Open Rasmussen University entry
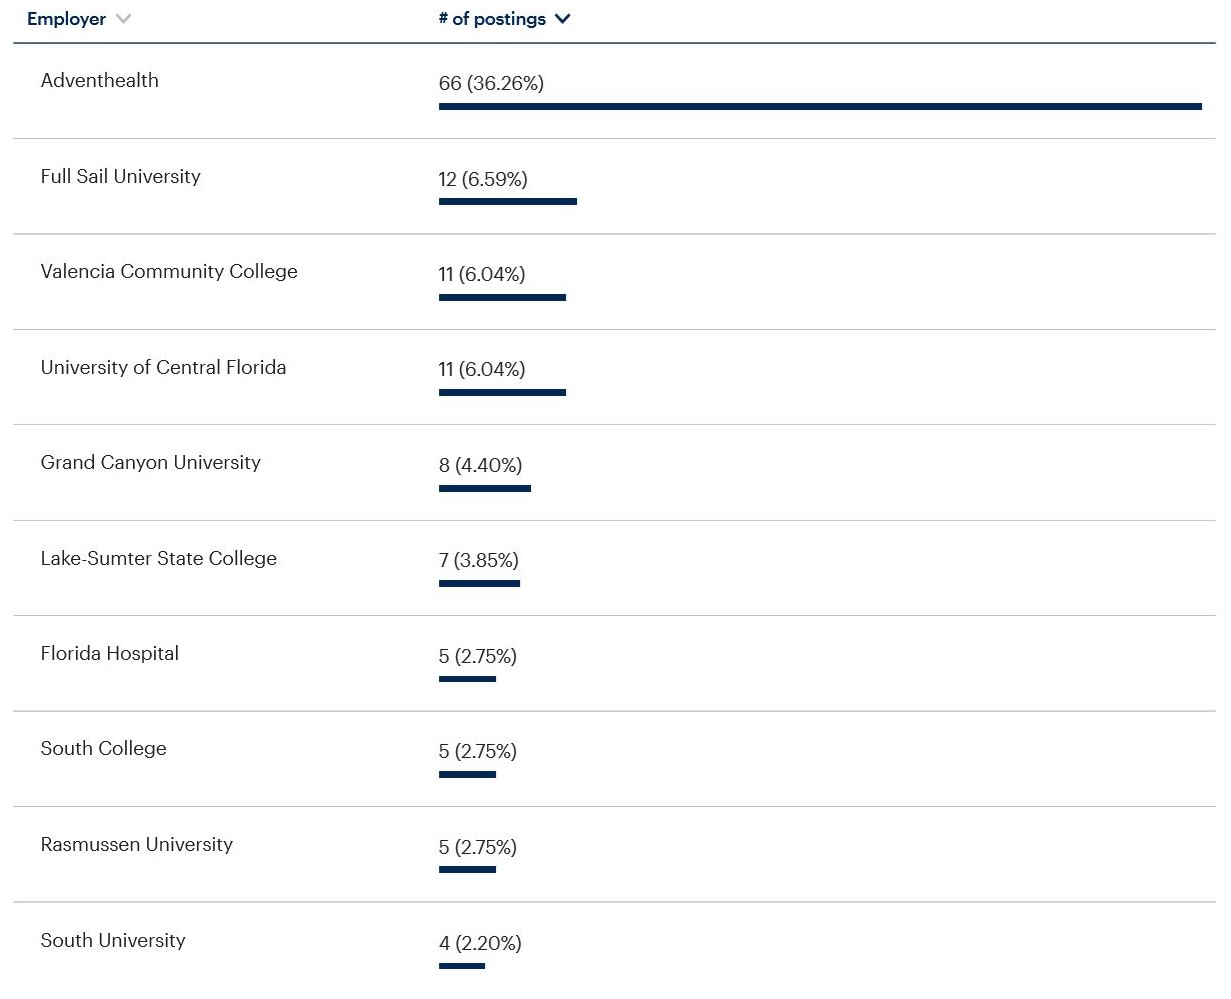 [136, 845]
